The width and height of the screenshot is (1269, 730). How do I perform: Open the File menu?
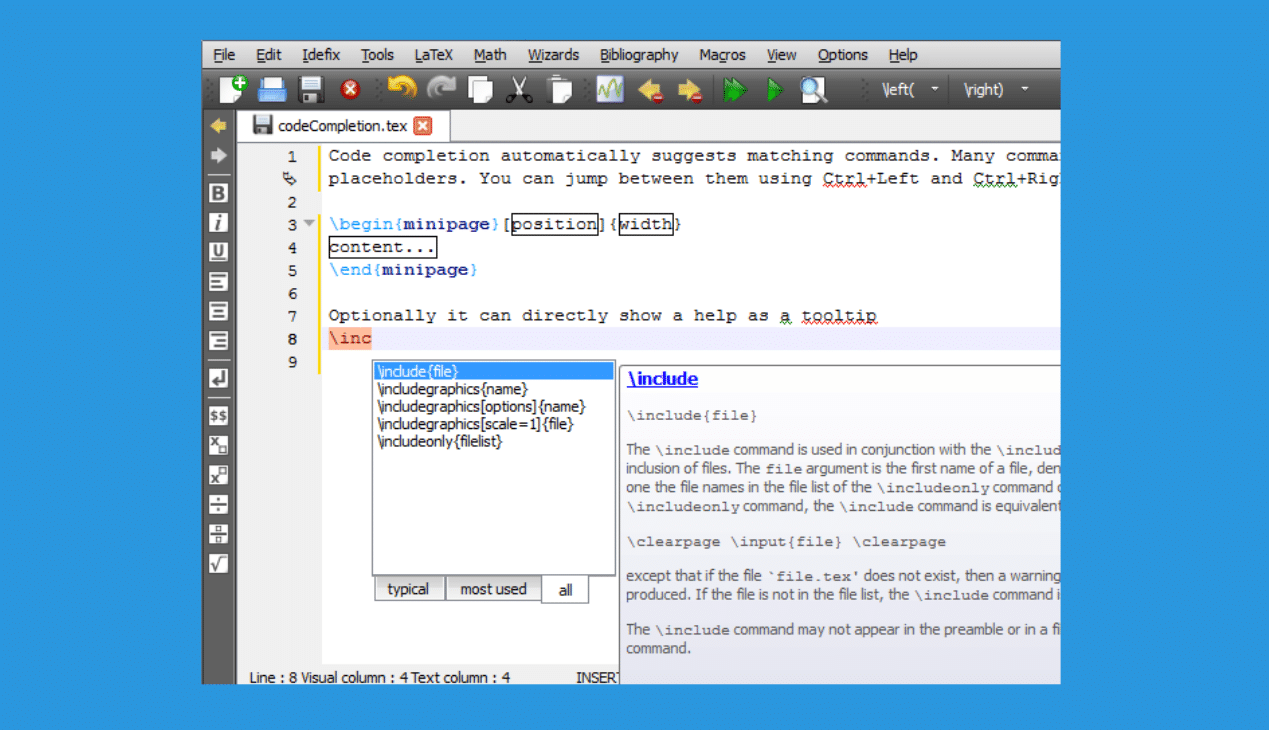(224, 55)
